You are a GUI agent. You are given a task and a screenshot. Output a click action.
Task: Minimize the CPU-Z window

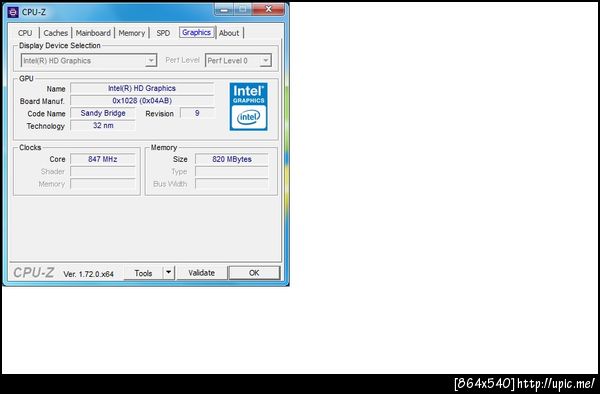(x=224, y=9)
